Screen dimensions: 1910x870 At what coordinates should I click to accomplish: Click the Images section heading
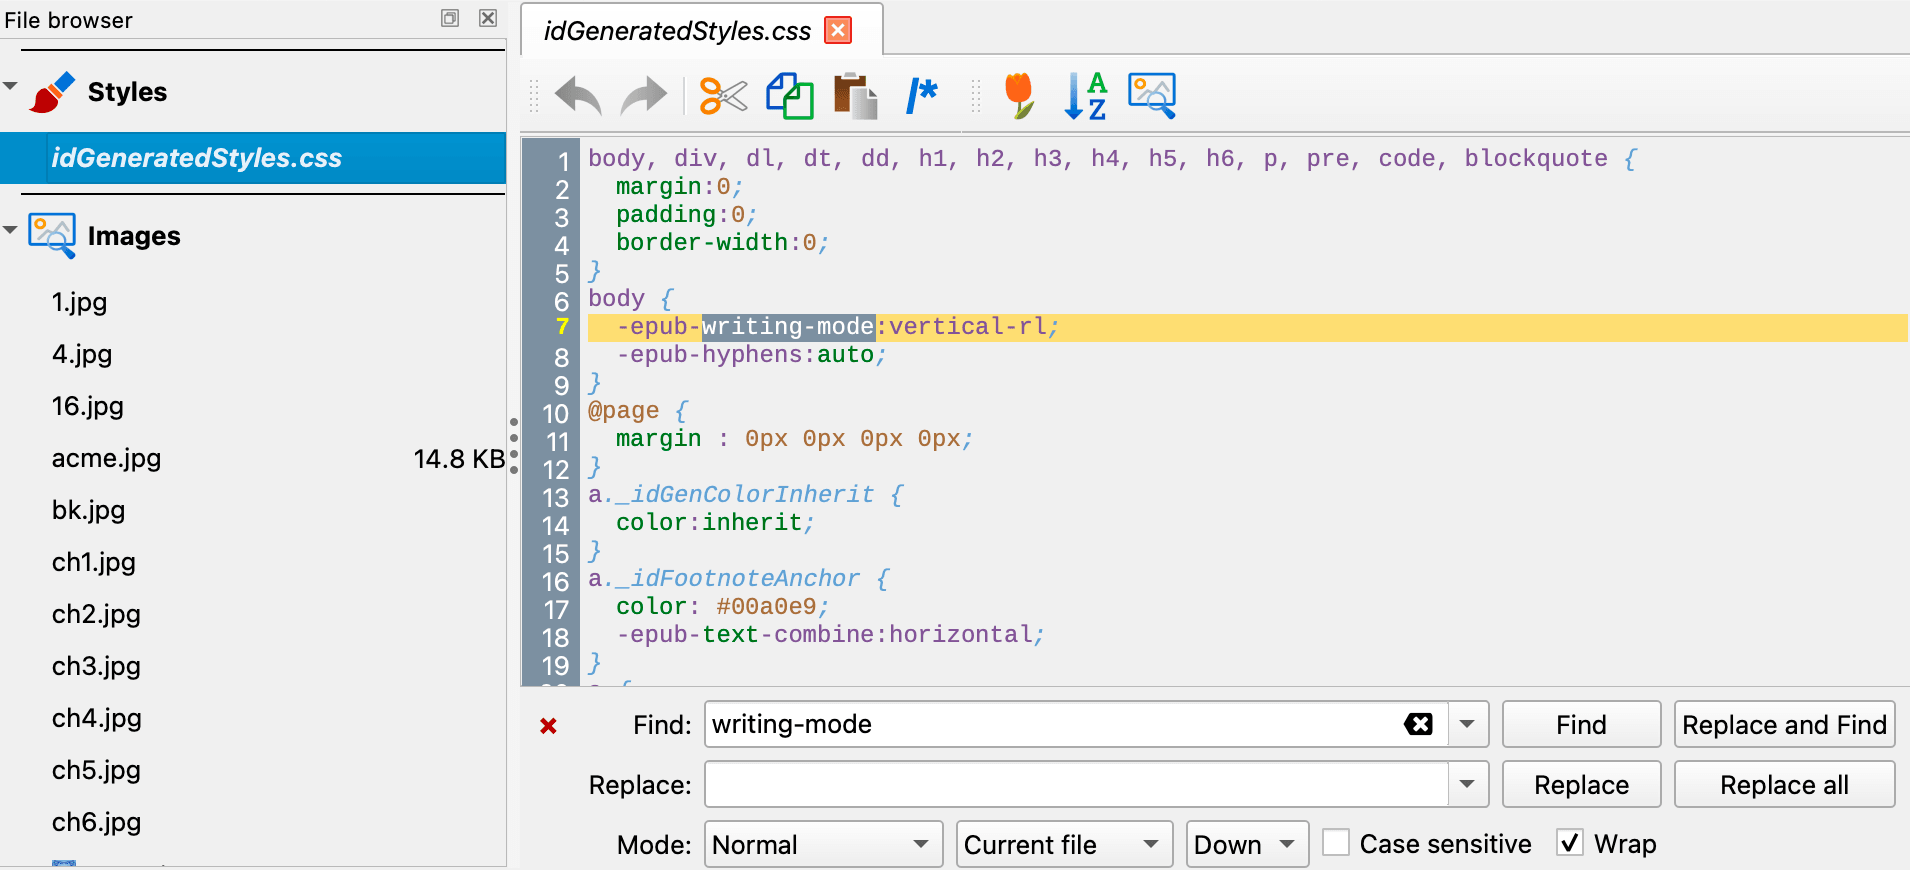[x=134, y=236]
